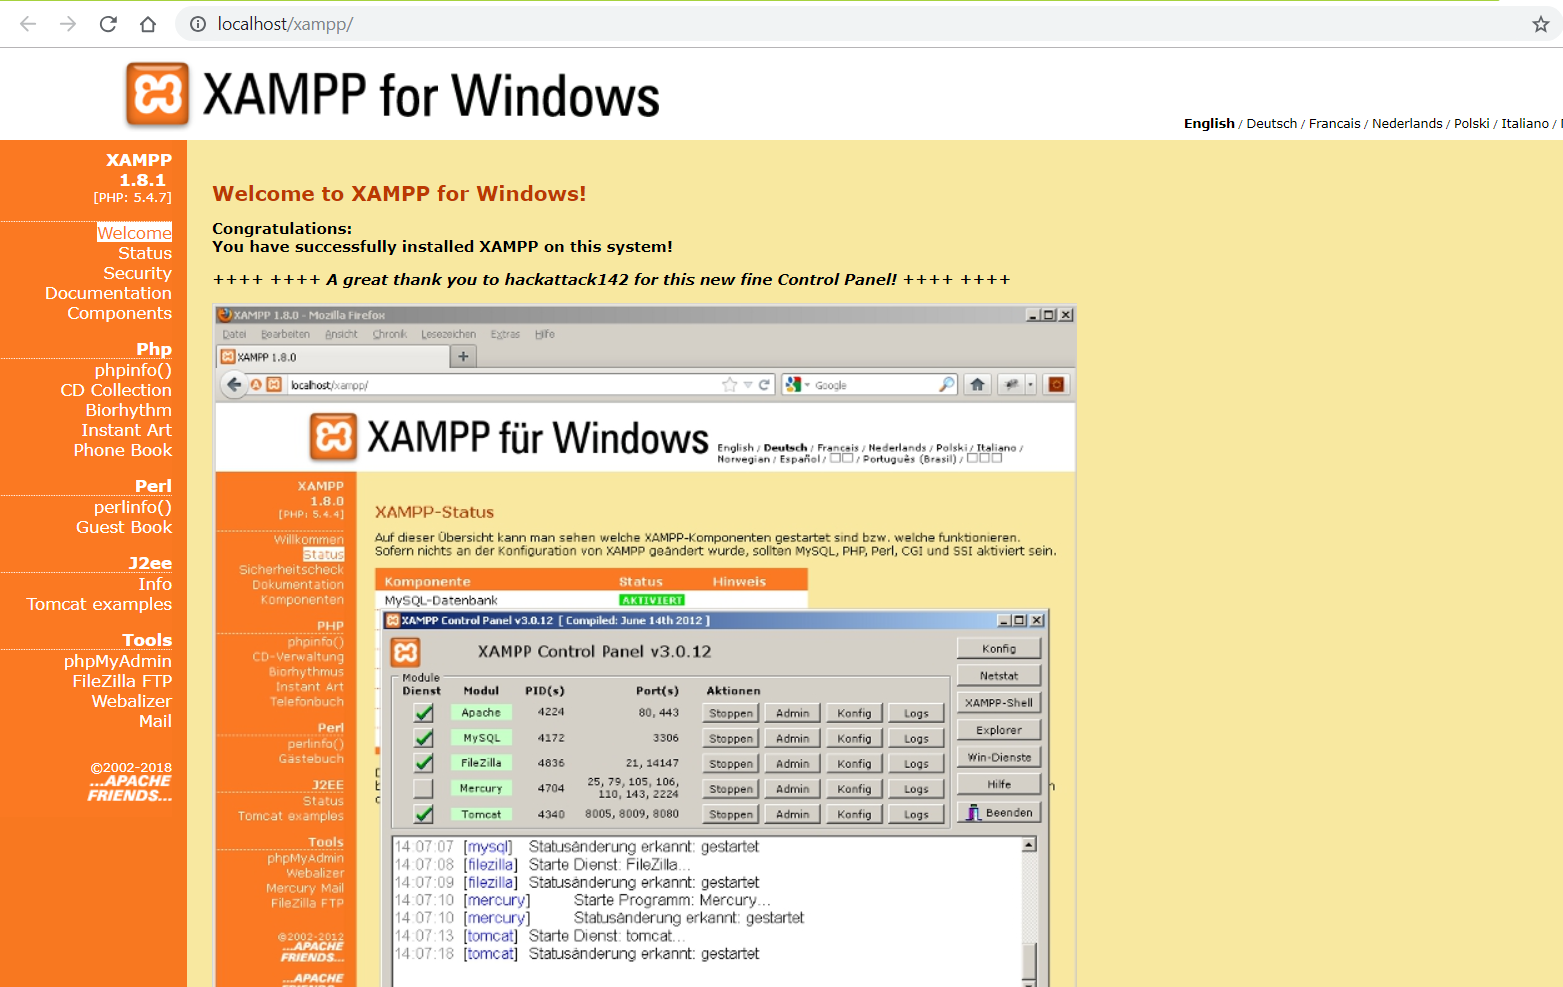Open the Extras menu in the Firefox screenshot
Viewport: 1563px width, 987px height.
point(505,334)
